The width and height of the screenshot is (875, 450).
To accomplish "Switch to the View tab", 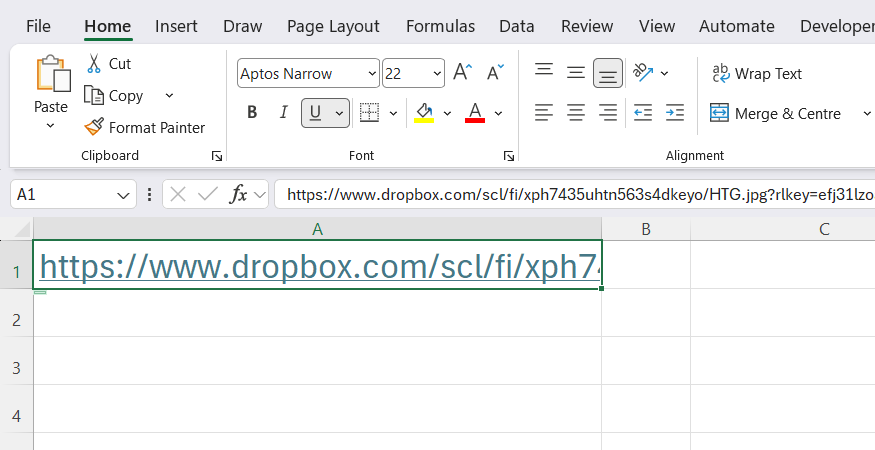I will (x=657, y=26).
